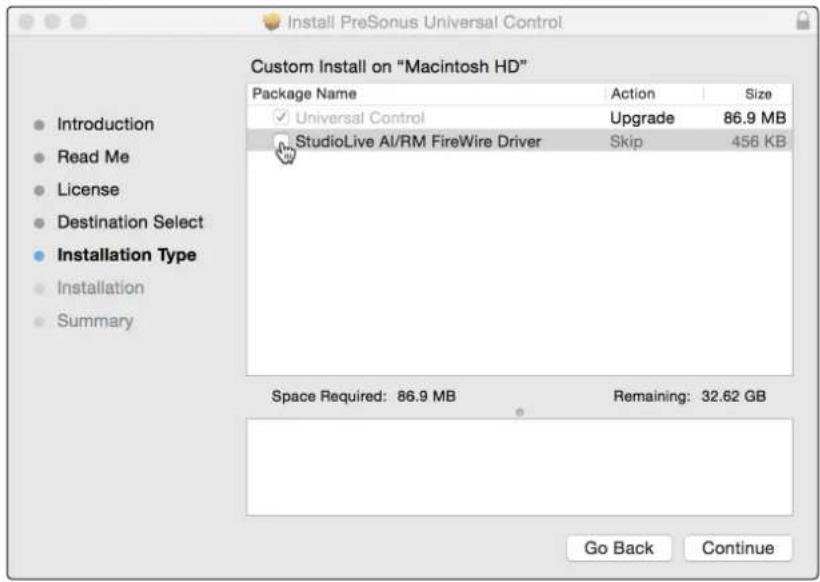This screenshot has width=820, height=582.
Task: Click the Summary step in sidebar
Action: tap(95, 321)
